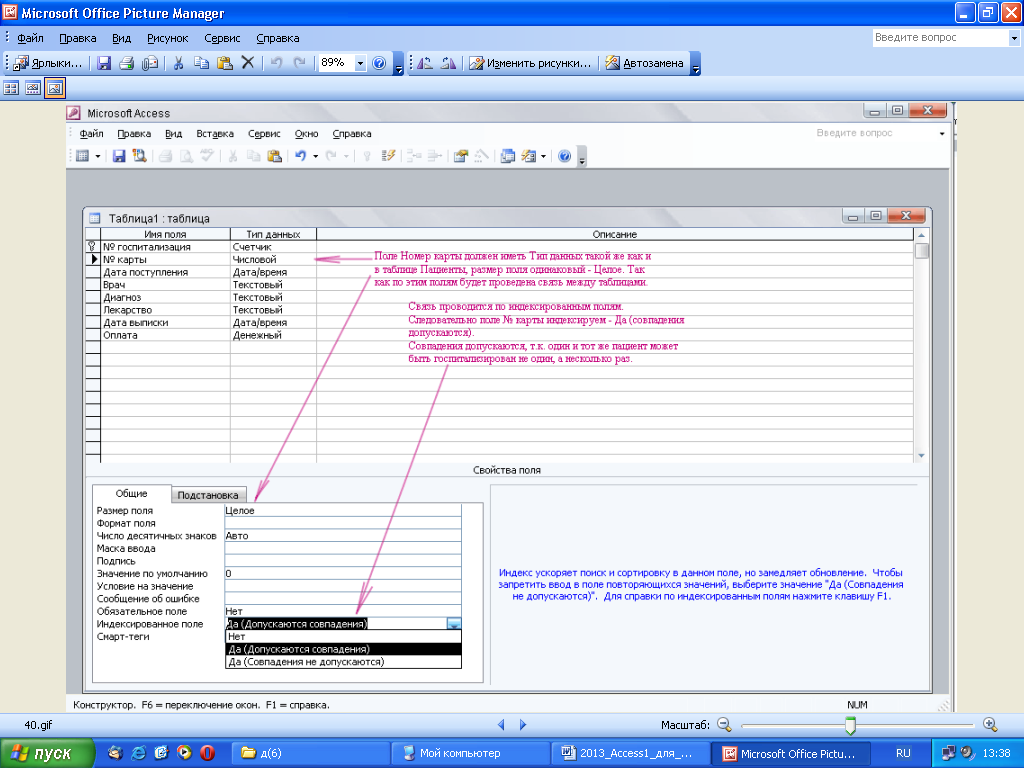Go to next picture arrow
1024x768 pixels.
click(x=522, y=724)
